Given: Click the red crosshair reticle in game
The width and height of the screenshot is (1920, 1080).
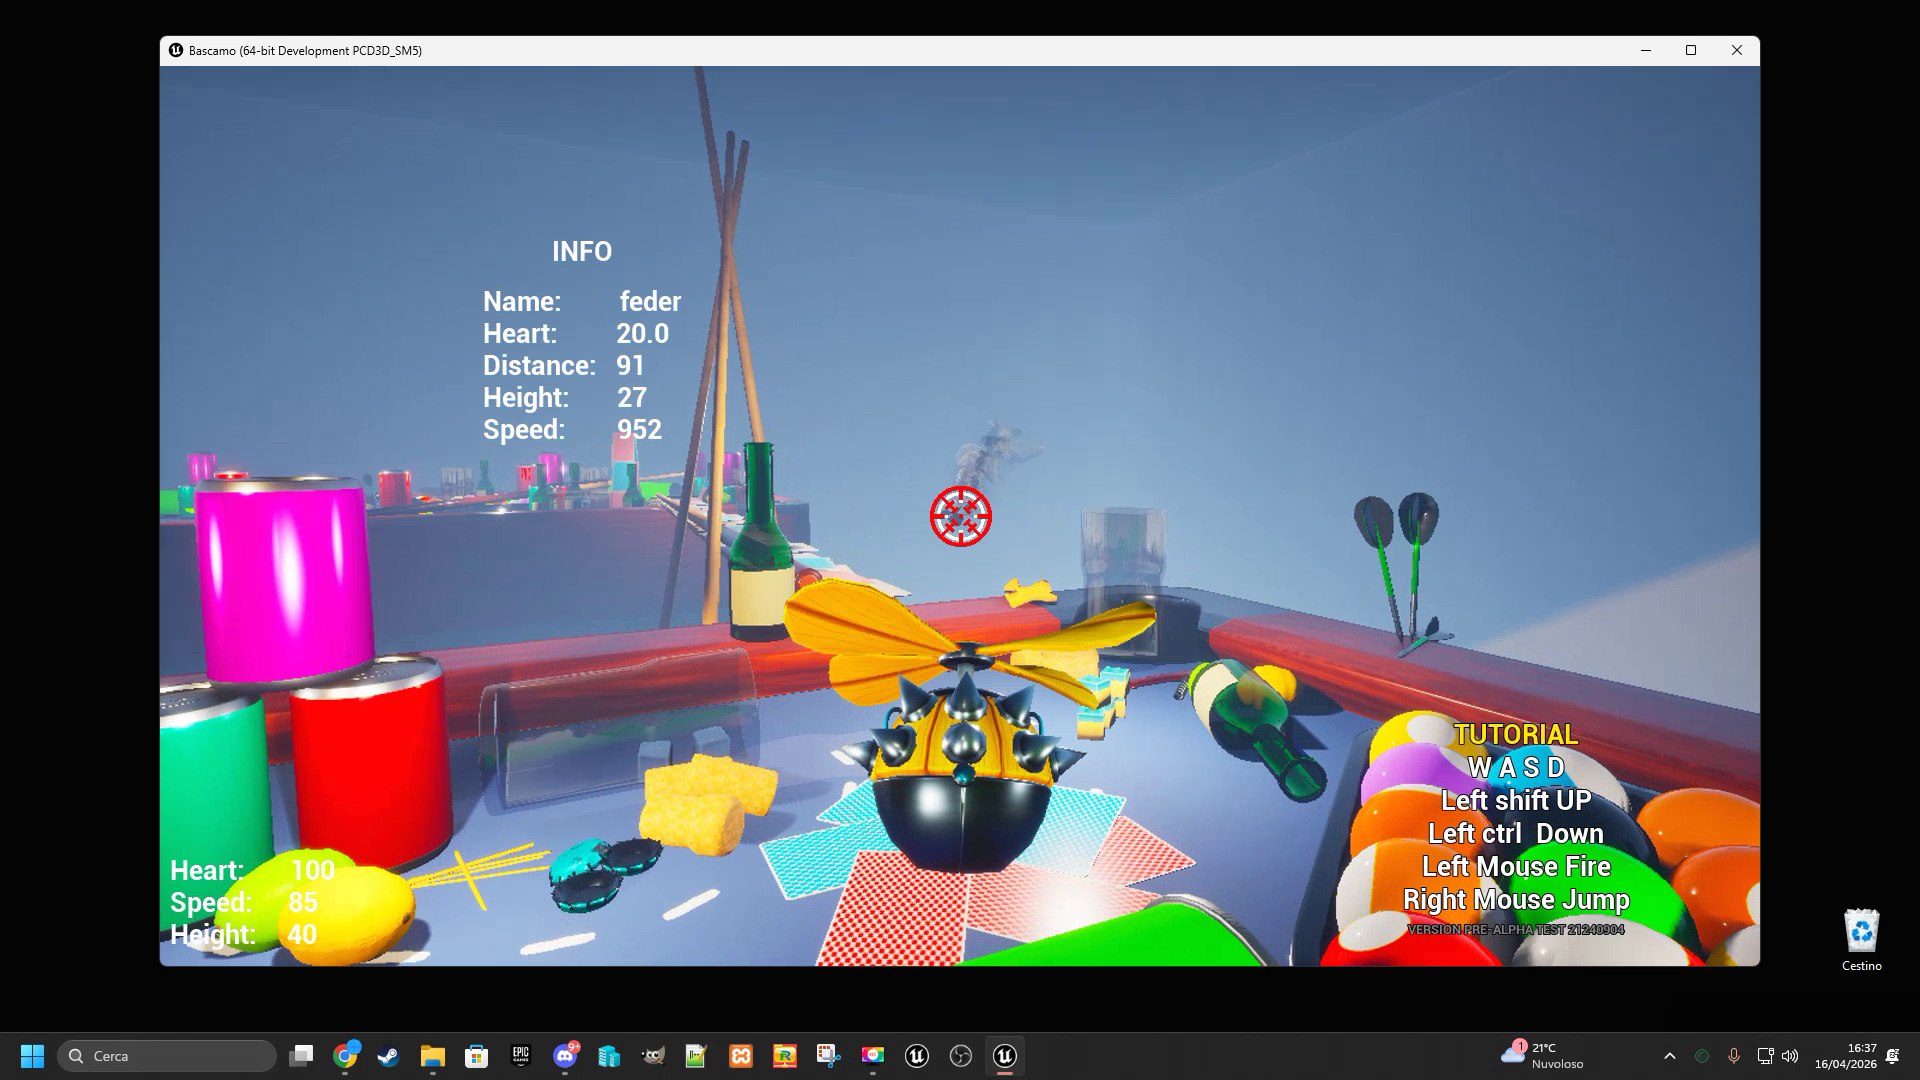Looking at the screenshot, I should 961,516.
